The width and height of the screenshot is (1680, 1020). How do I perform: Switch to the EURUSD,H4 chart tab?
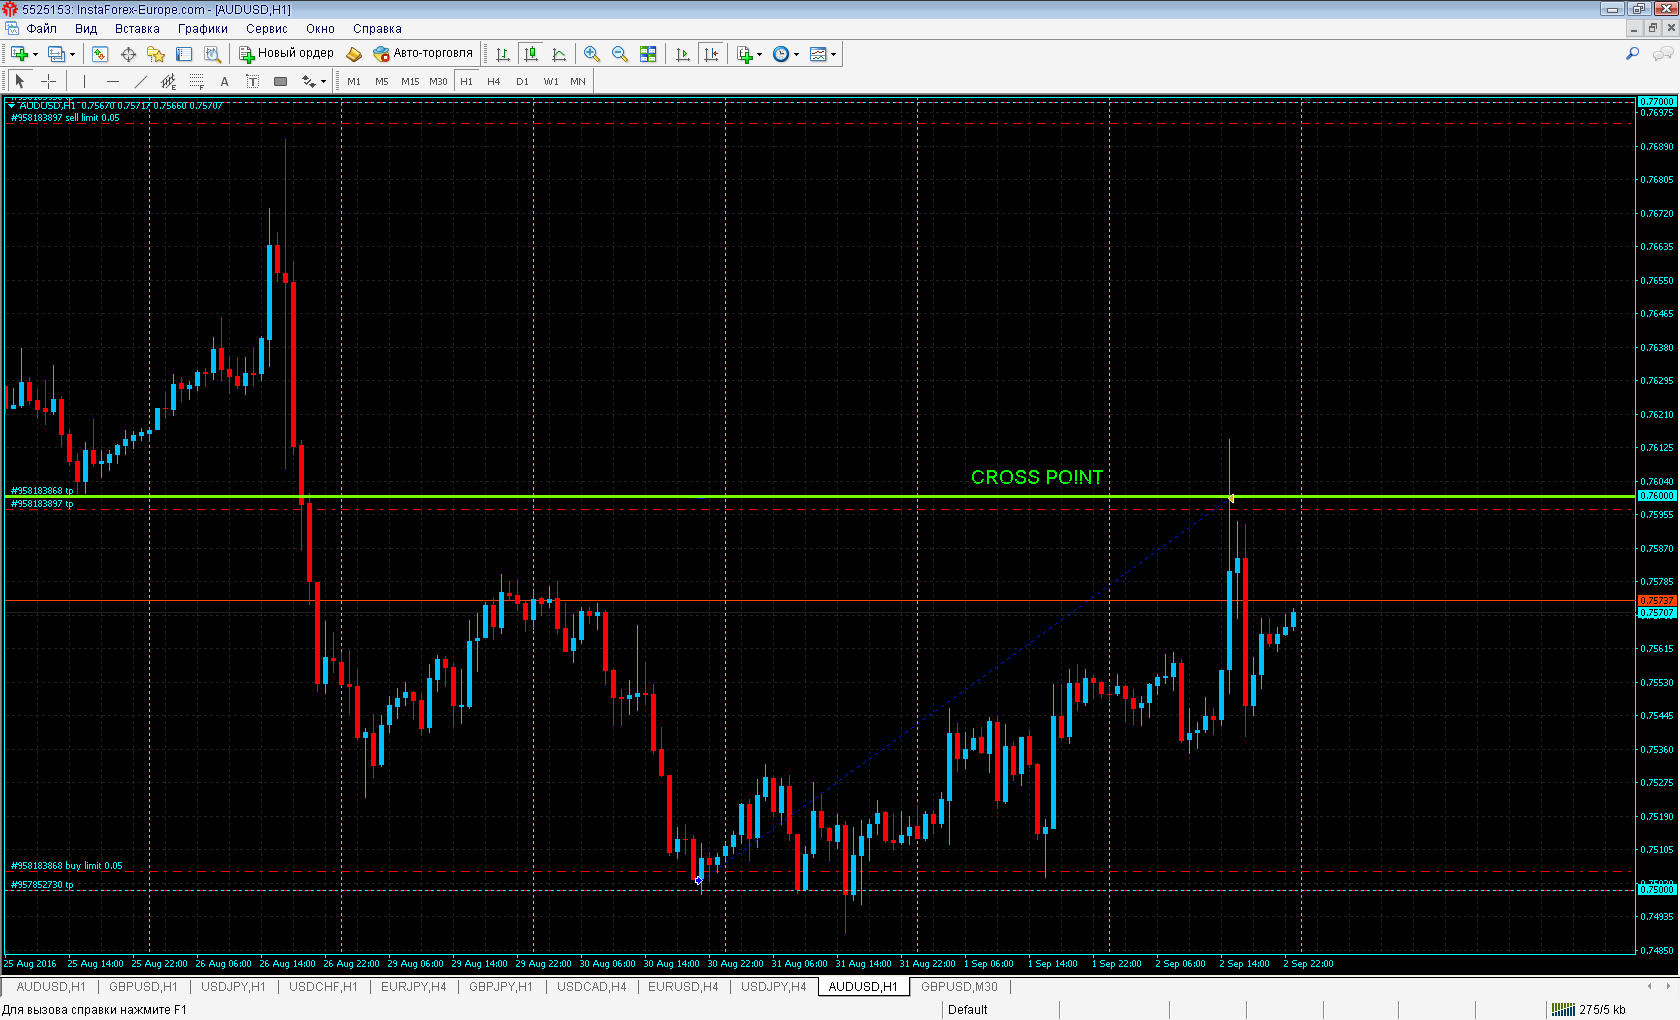(x=682, y=987)
